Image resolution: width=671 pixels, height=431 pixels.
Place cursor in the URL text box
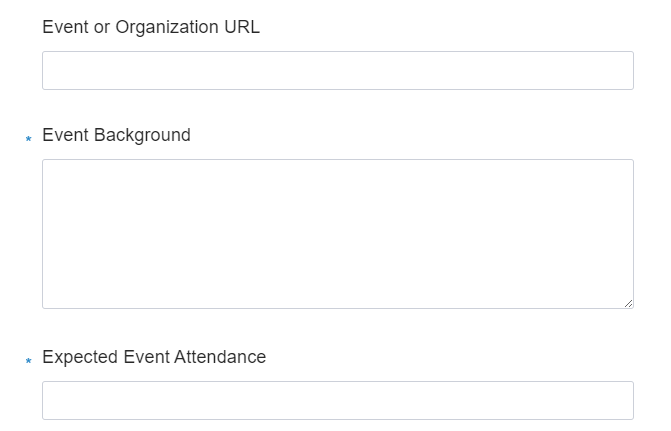click(x=337, y=71)
